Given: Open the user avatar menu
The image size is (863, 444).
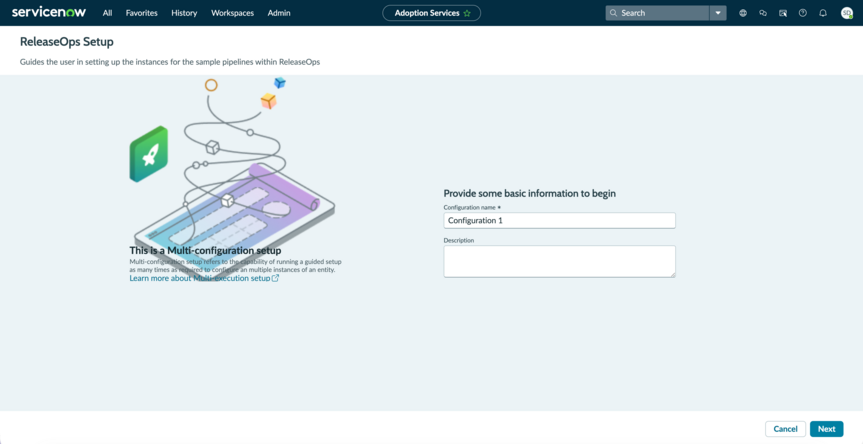Looking at the screenshot, I should click(x=846, y=13).
